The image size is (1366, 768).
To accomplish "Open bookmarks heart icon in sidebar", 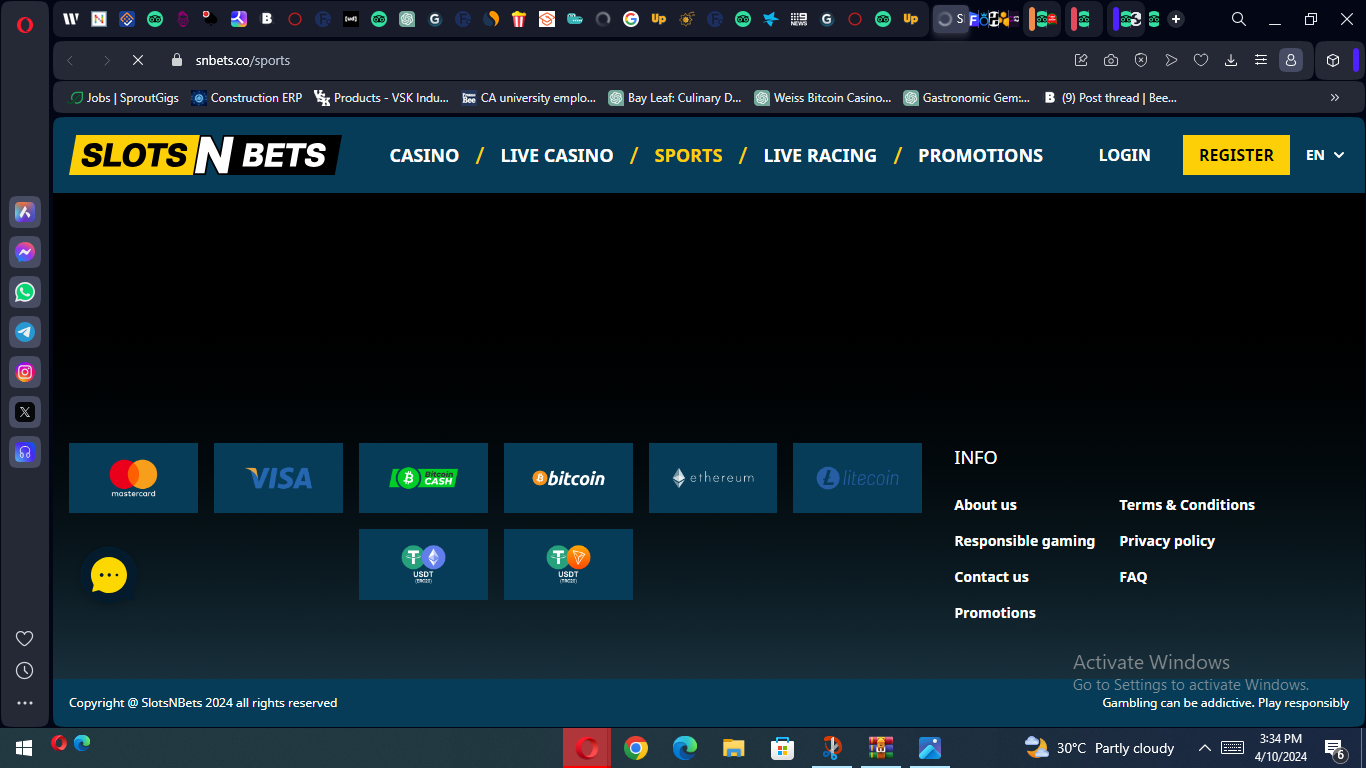I will 25,638.
